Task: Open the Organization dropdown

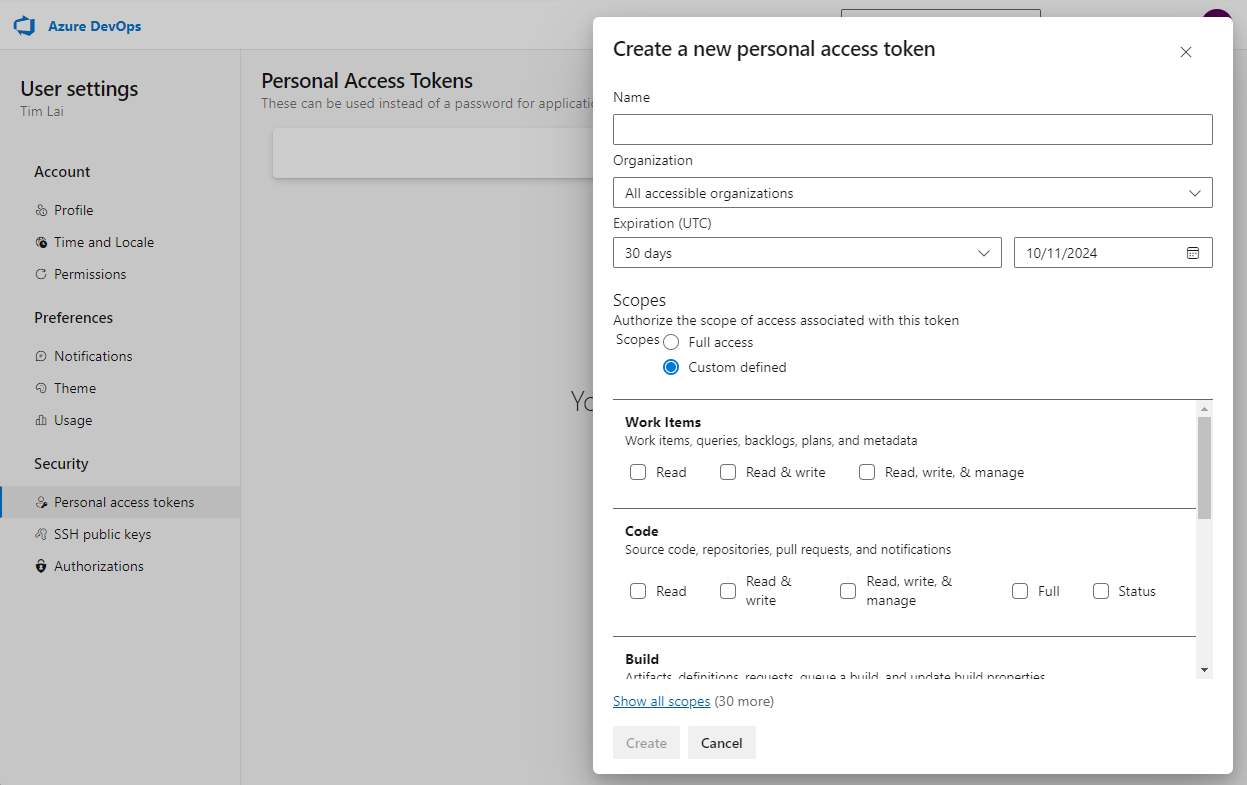Action: 913,193
